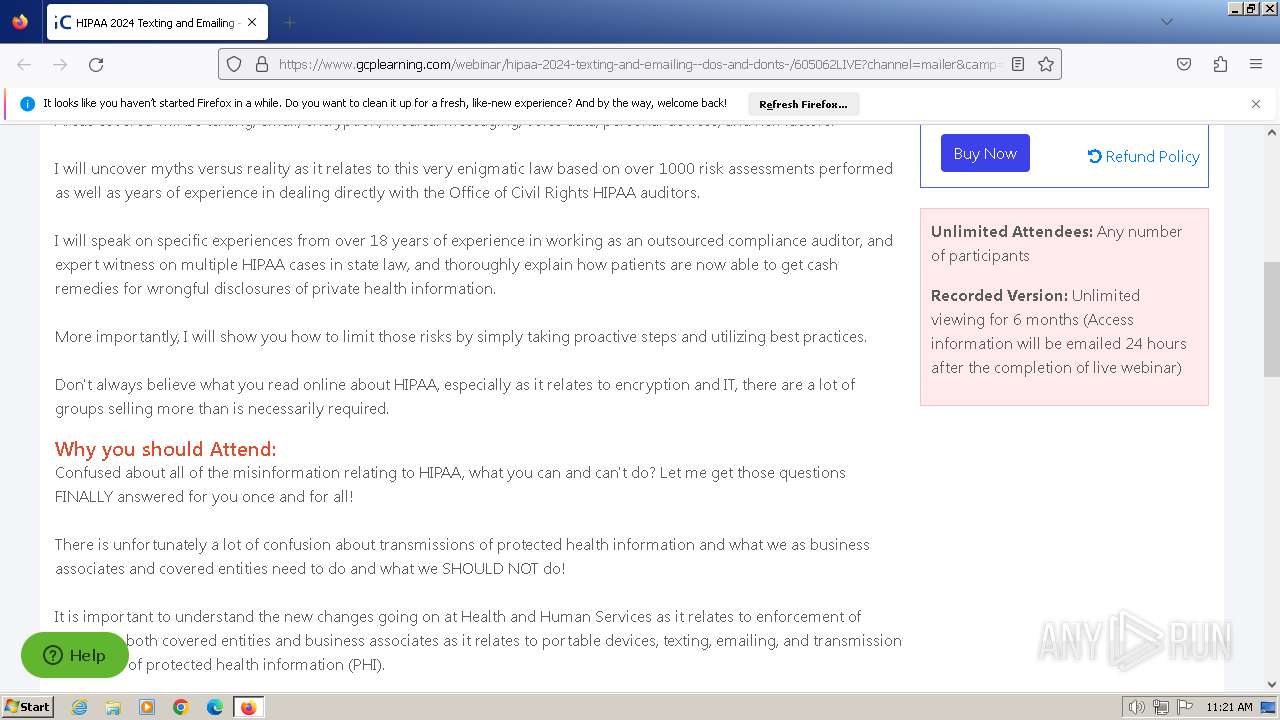Image resolution: width=1280 pixels, height=720 pixels.
Task: Save page to Pocket
Action: 1184,64
